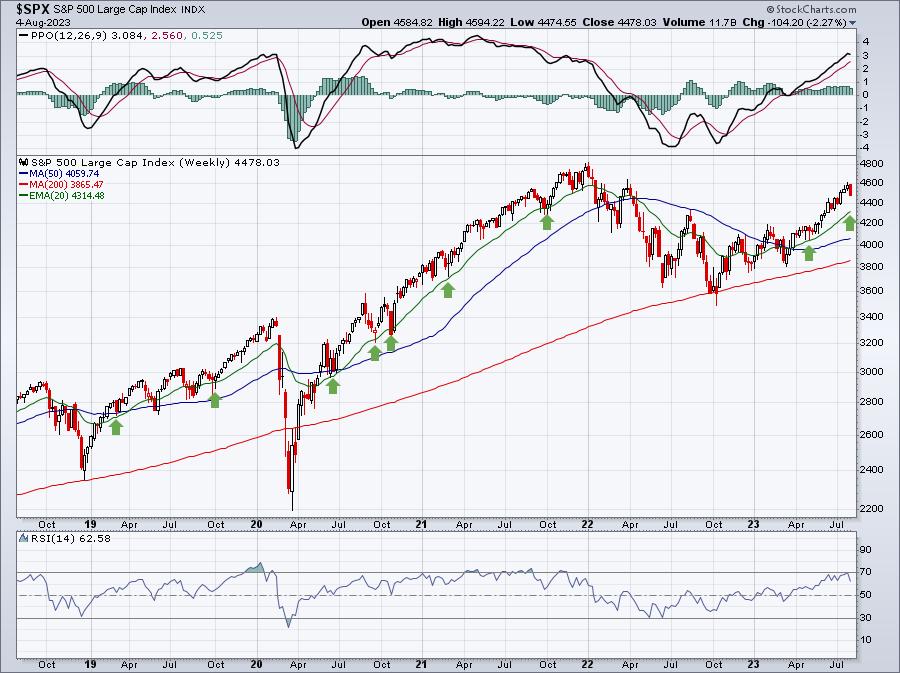
Task: Select the green arrow at October 2021
Action: click(546, 221)
